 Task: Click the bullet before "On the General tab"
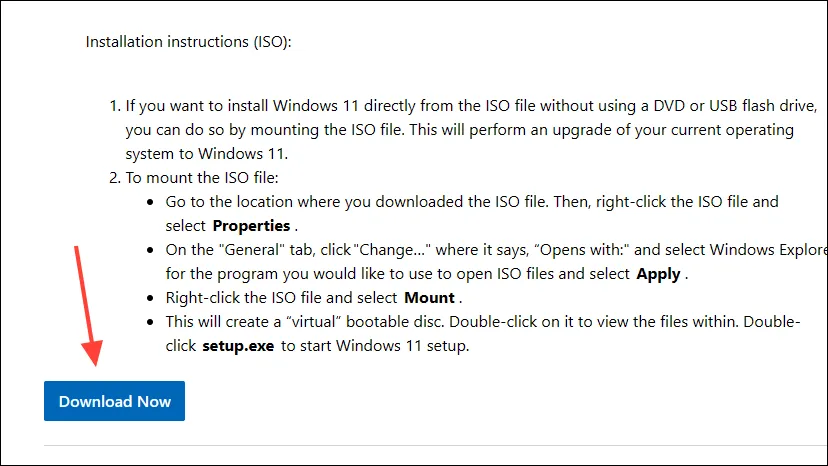150,250
